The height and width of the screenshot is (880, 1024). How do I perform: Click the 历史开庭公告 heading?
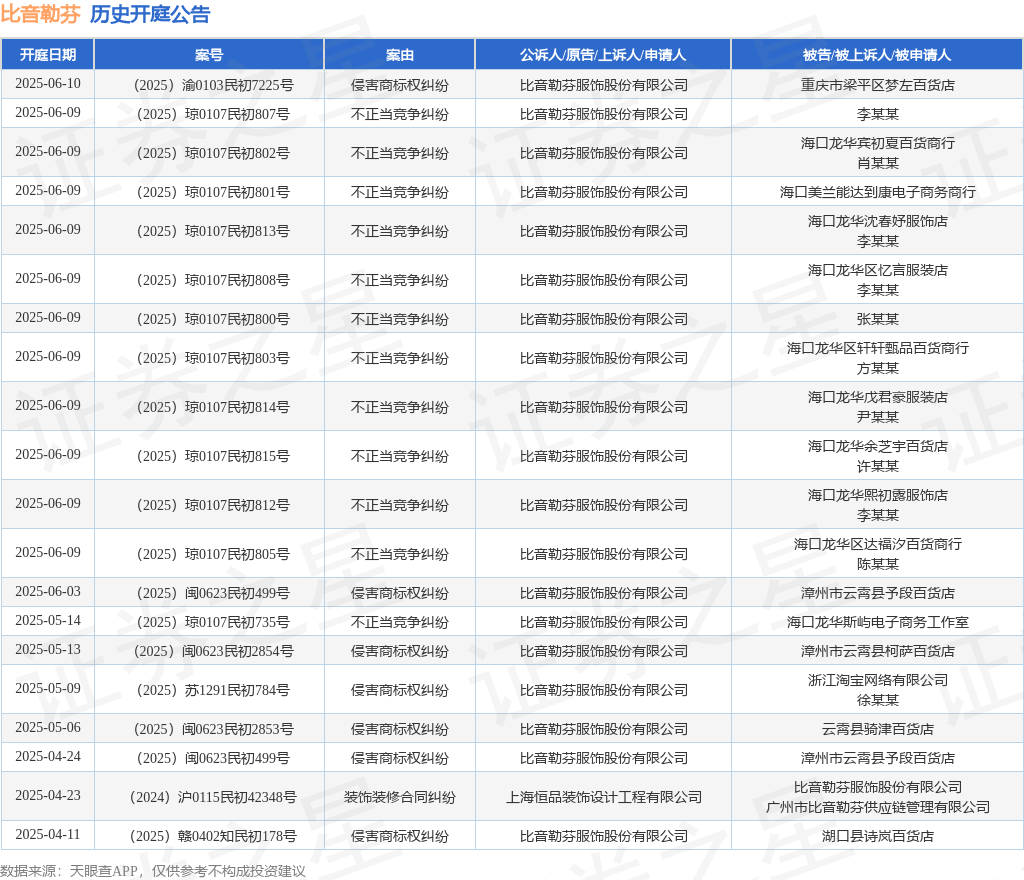click(150, 14)
